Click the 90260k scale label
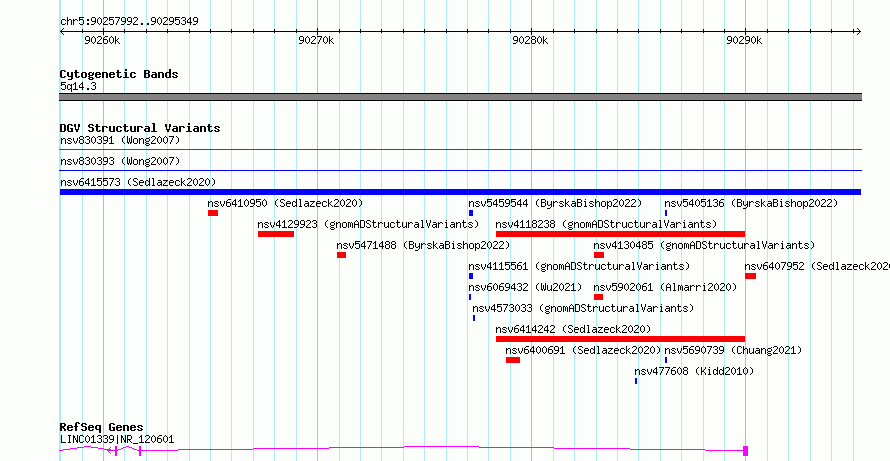This screenshot has height=461, width=890. (x=102, y=40)
